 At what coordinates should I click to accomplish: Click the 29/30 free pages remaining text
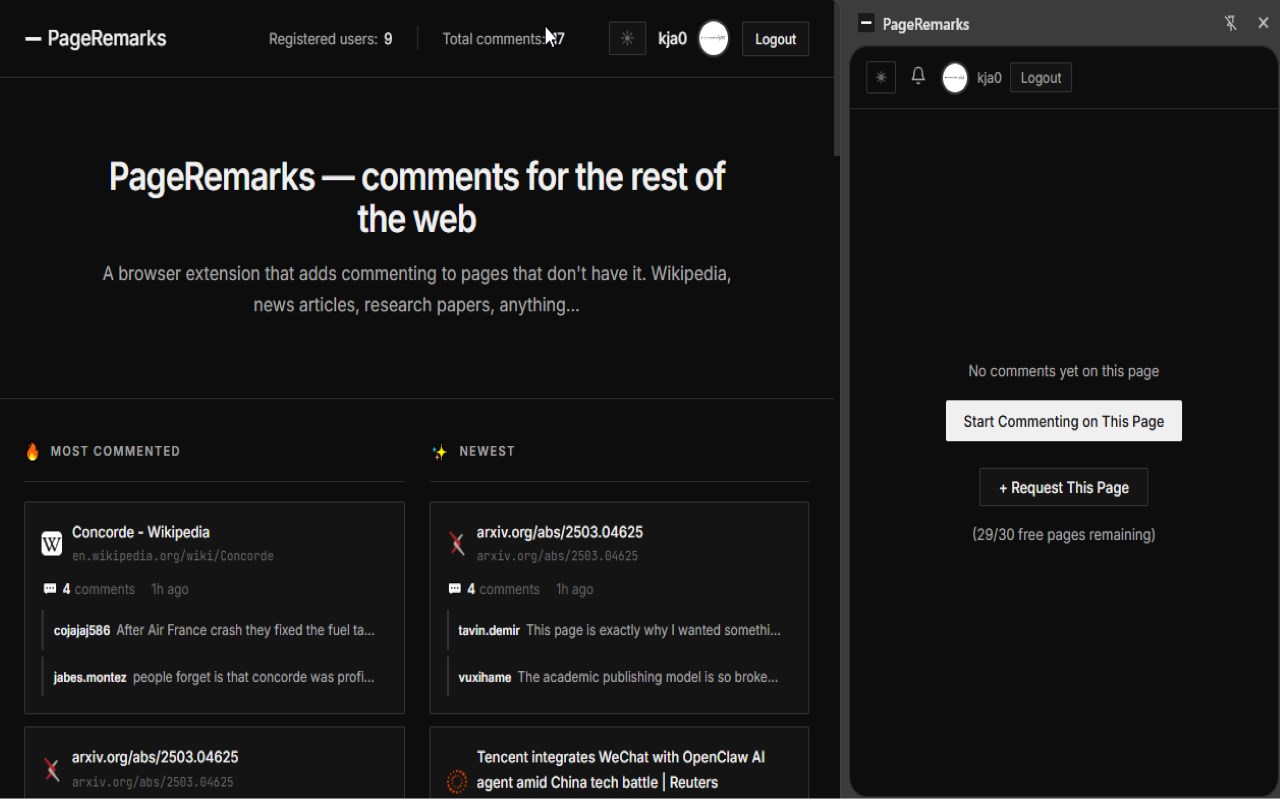click(x=1064, y=535)
